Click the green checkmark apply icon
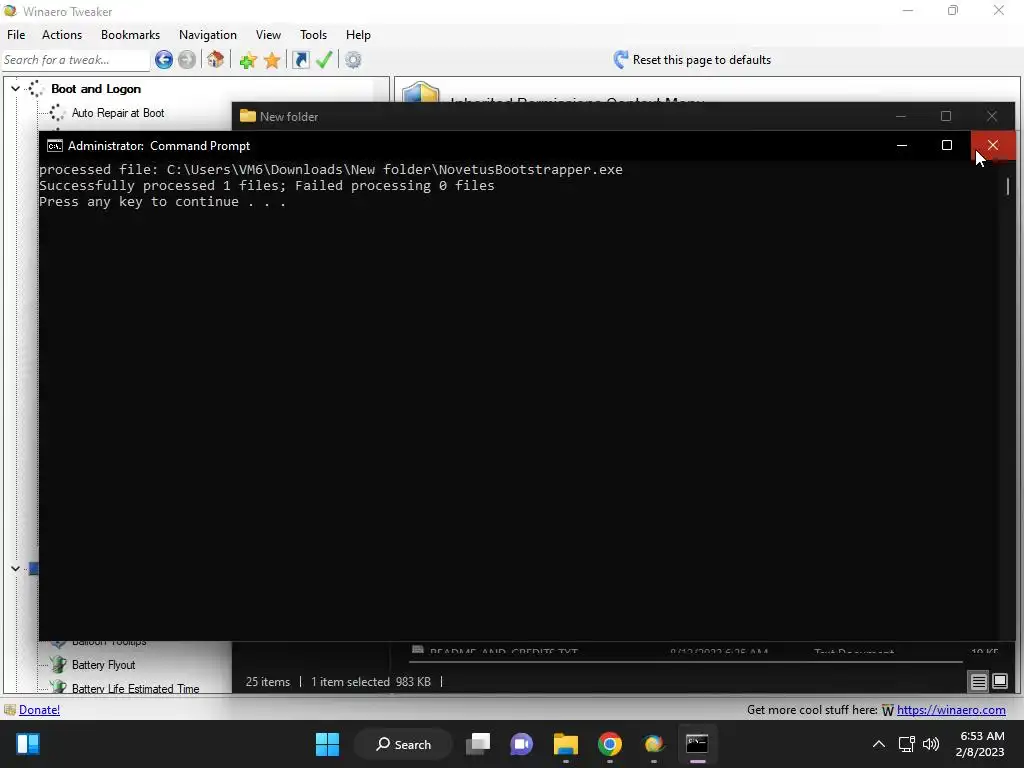The width and height of the screenshot is (1024, 768). point(324,60)
